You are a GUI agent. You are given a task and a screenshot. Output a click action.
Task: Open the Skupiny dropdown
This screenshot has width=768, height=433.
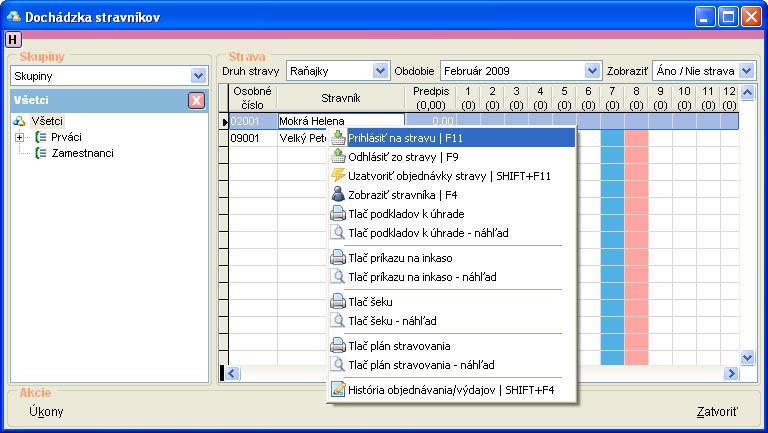(197, 76)
